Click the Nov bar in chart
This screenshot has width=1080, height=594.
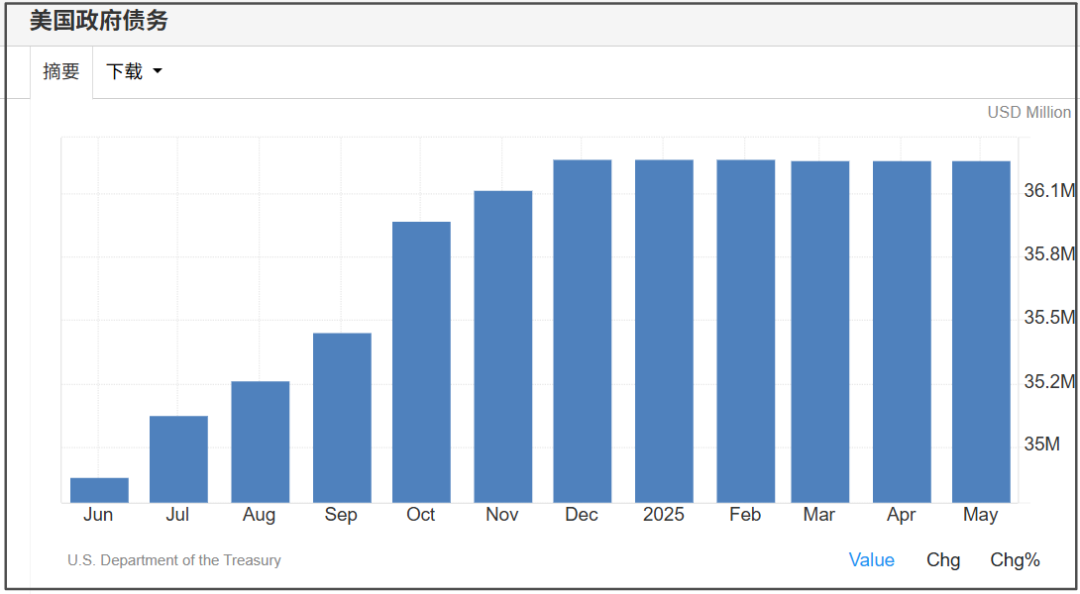(503, 347)
